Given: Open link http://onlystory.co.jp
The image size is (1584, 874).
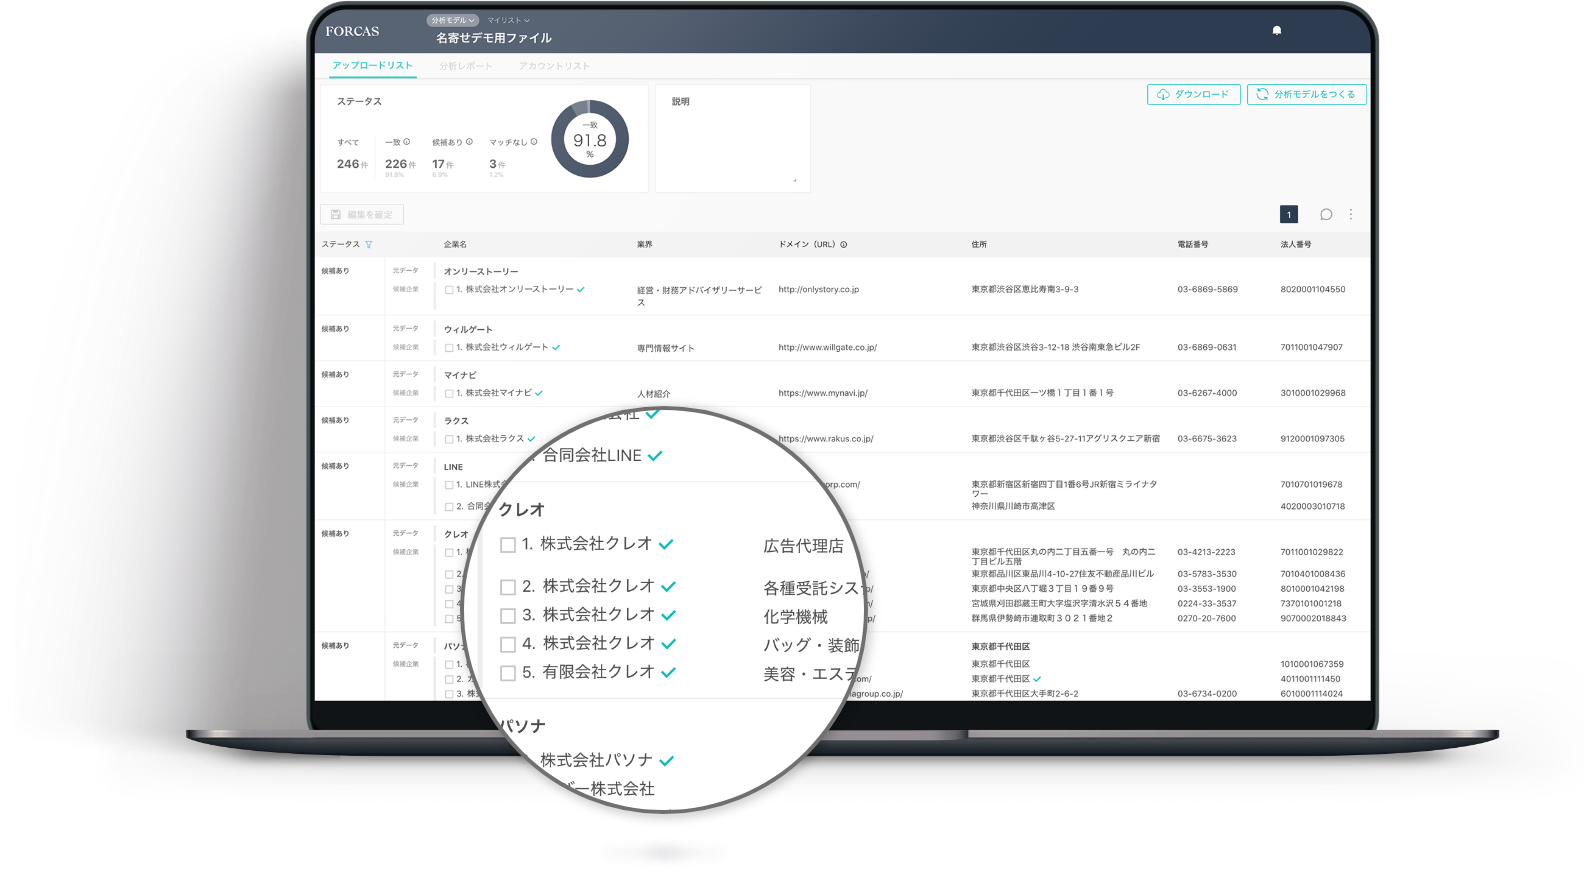Looking at the screenshot, I should [x=818, y=289].
